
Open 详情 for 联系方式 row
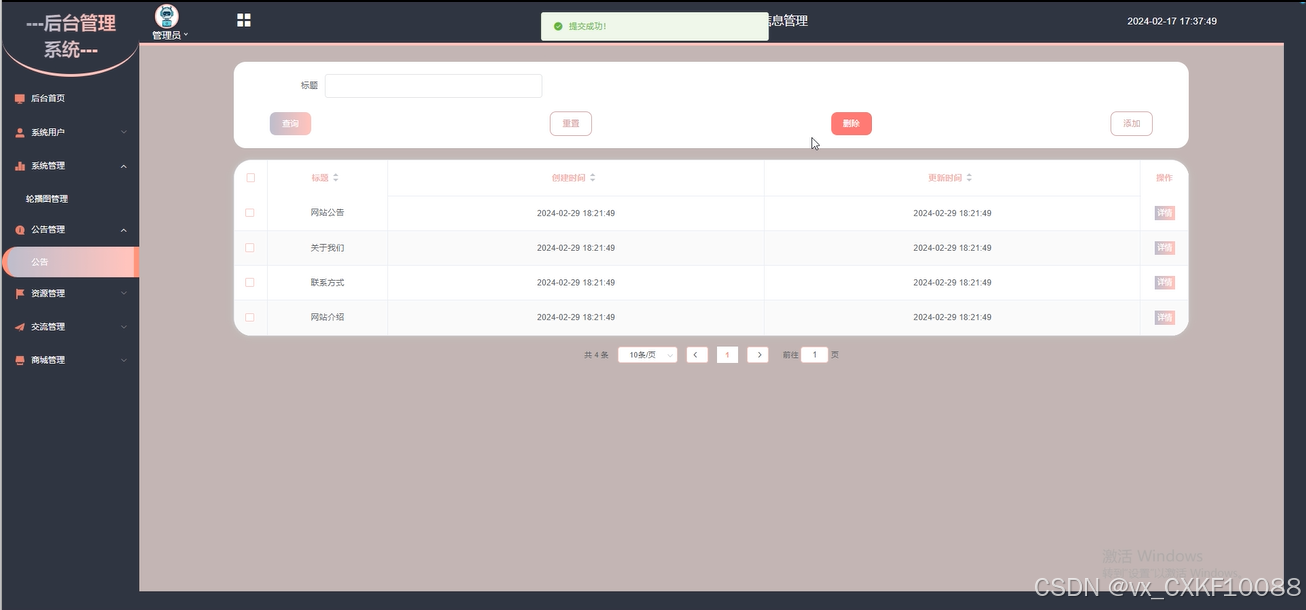tap(1164, 283)
